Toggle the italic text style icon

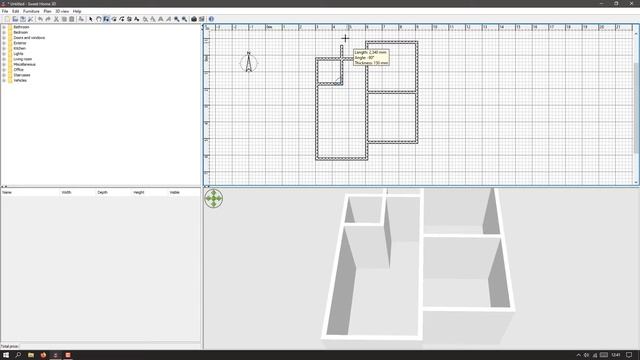(x=169, y=19)
